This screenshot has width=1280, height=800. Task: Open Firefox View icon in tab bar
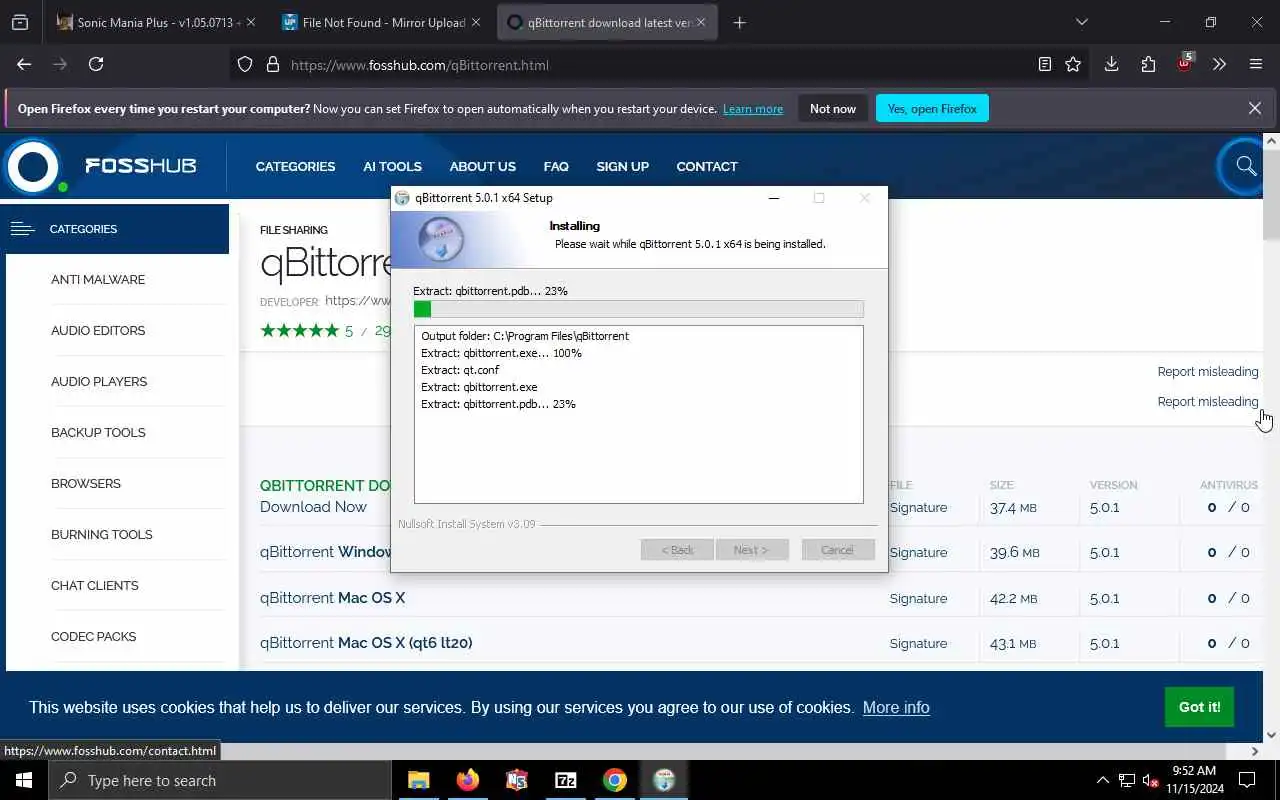pos(19,22)
